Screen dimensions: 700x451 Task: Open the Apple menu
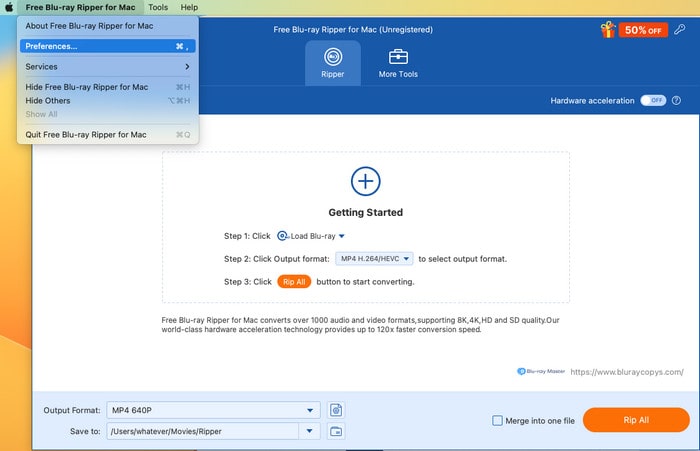tap(9, 7)
